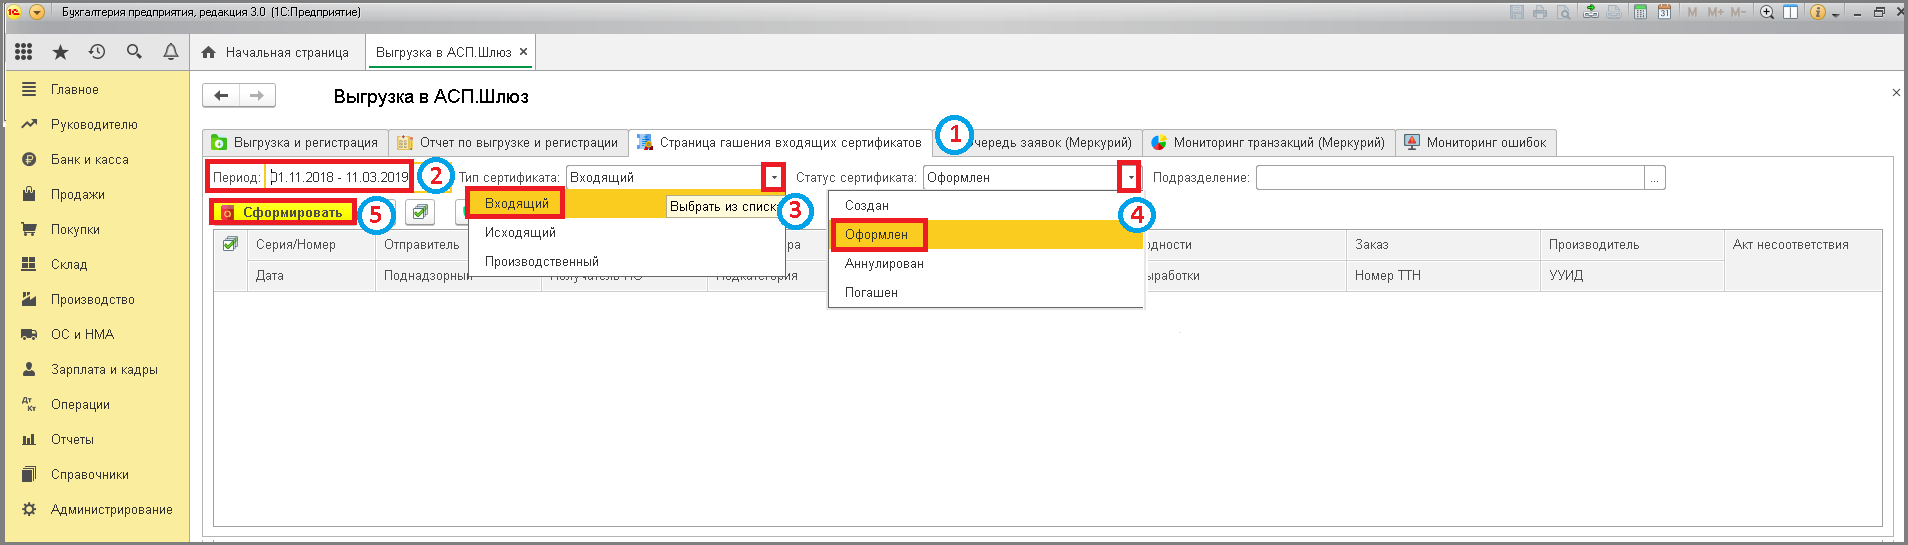
Task: Click the Print icon in title bar
Action: 1540,12
